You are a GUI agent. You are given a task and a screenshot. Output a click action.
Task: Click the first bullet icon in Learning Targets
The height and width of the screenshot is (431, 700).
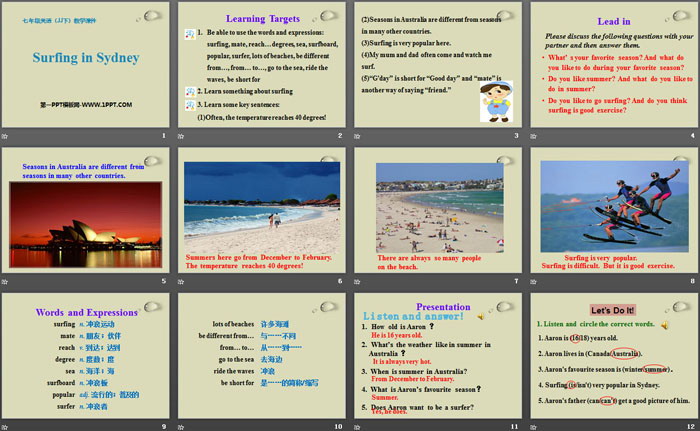click(x=188, y=33)
